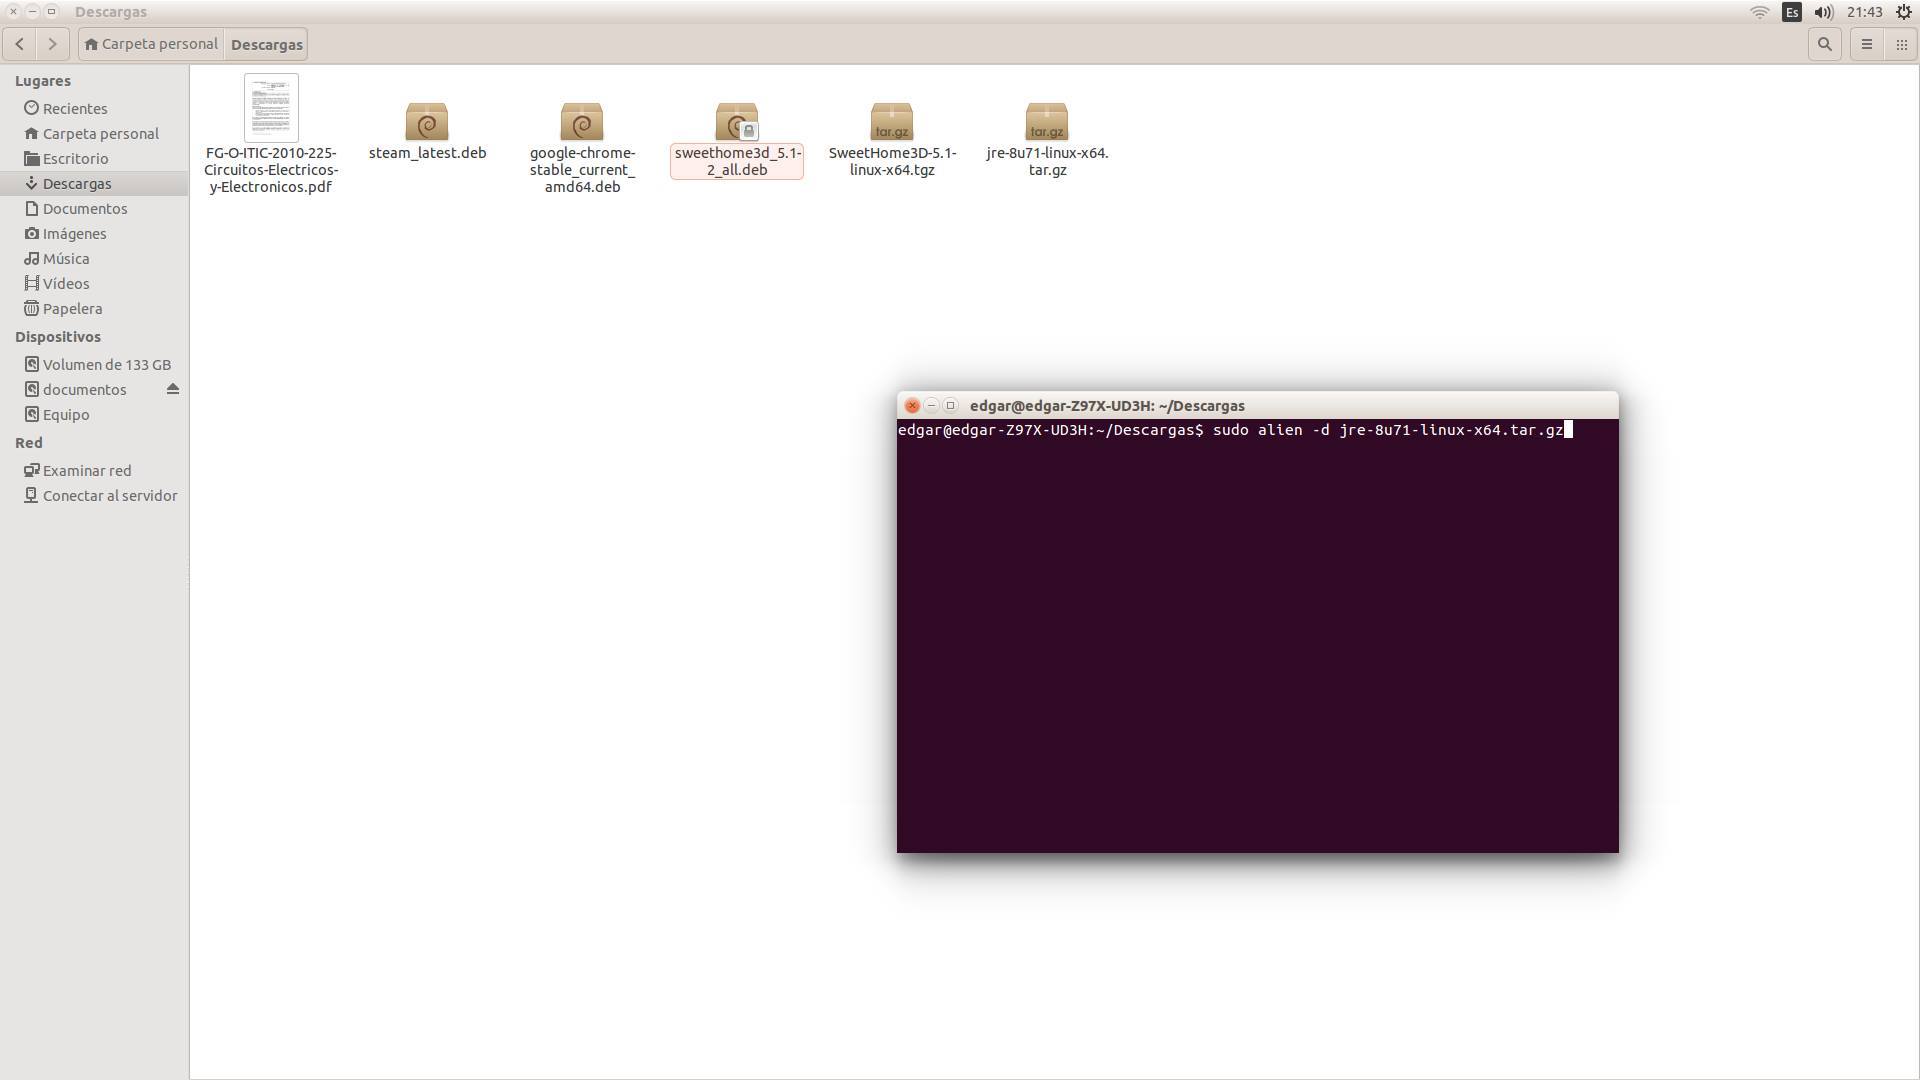Eject the documentos volume
This screenshot has width=1920, height=1080.
[173, 389]
